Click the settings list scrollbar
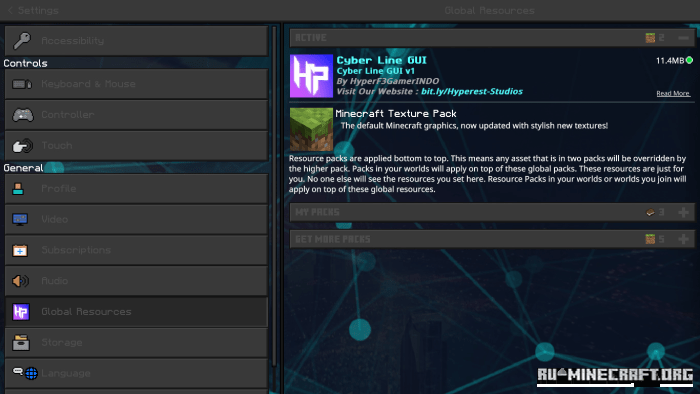 [x=275, y=196]
